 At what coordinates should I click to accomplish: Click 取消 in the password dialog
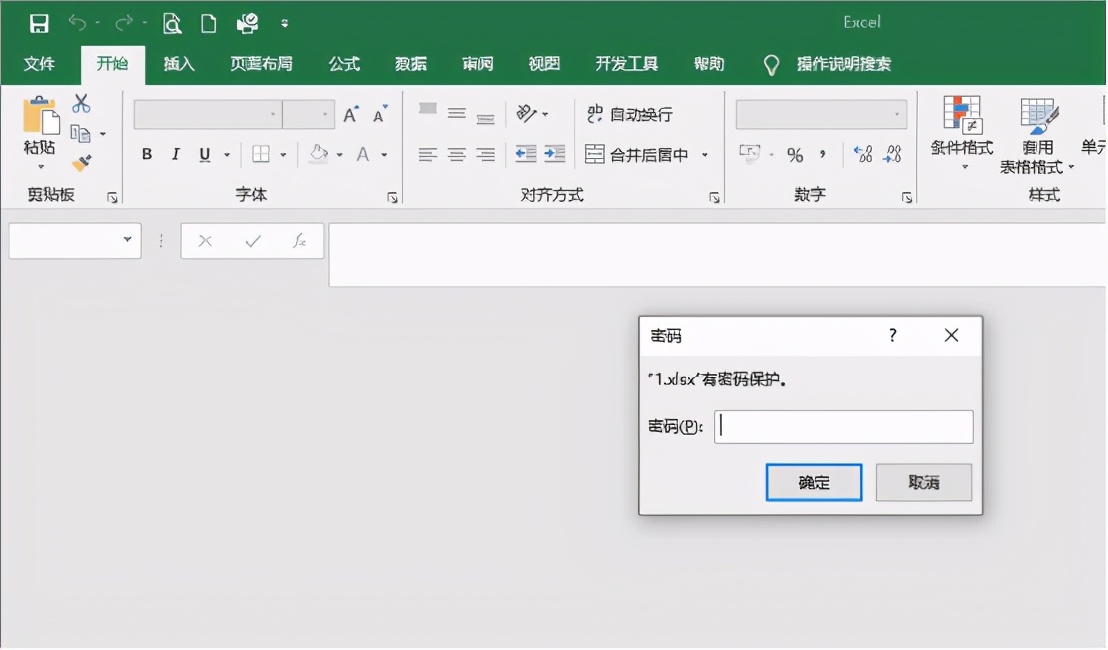924,483
